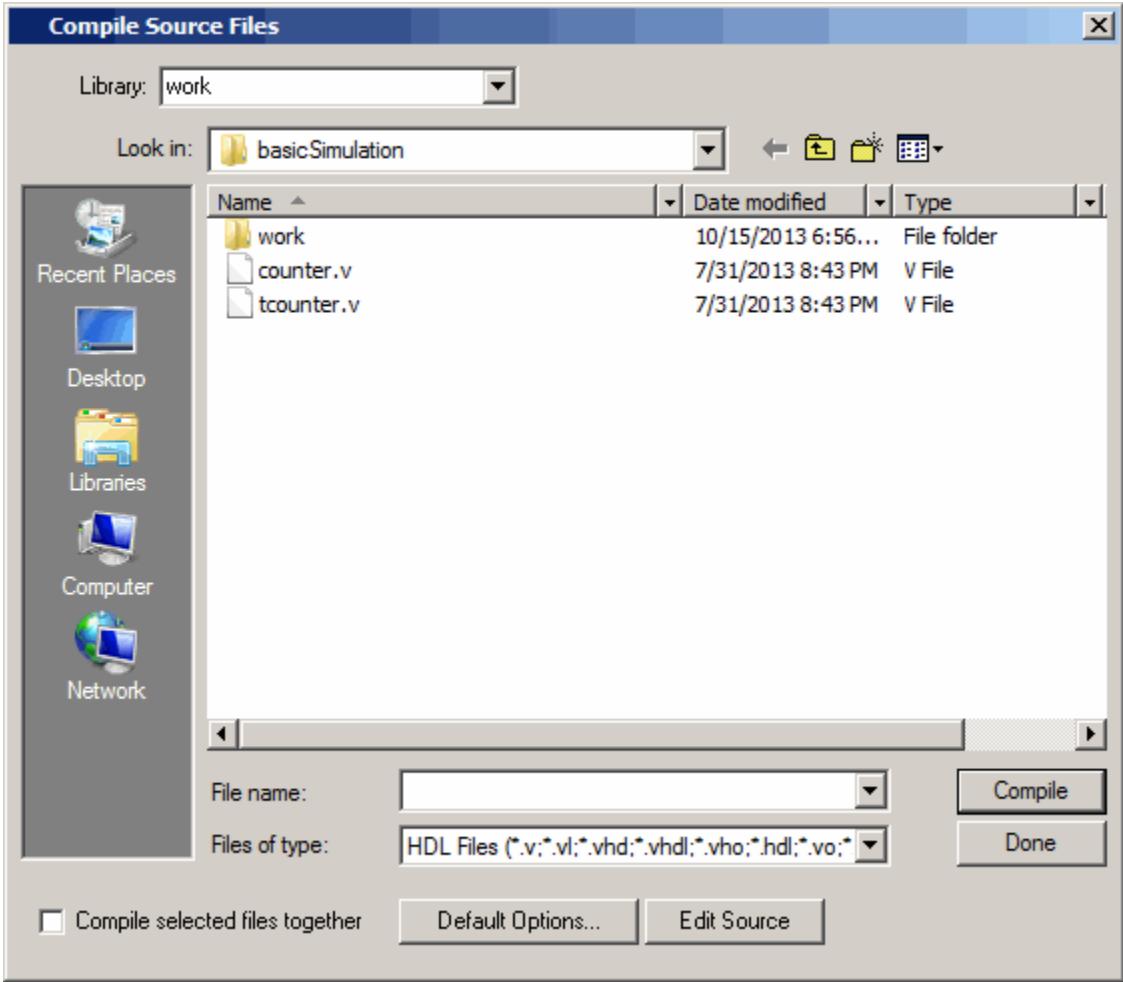The width and height of the screenshot is (1123, 982).
Task: Expand the Library dropdown
Action: [498, 87]
